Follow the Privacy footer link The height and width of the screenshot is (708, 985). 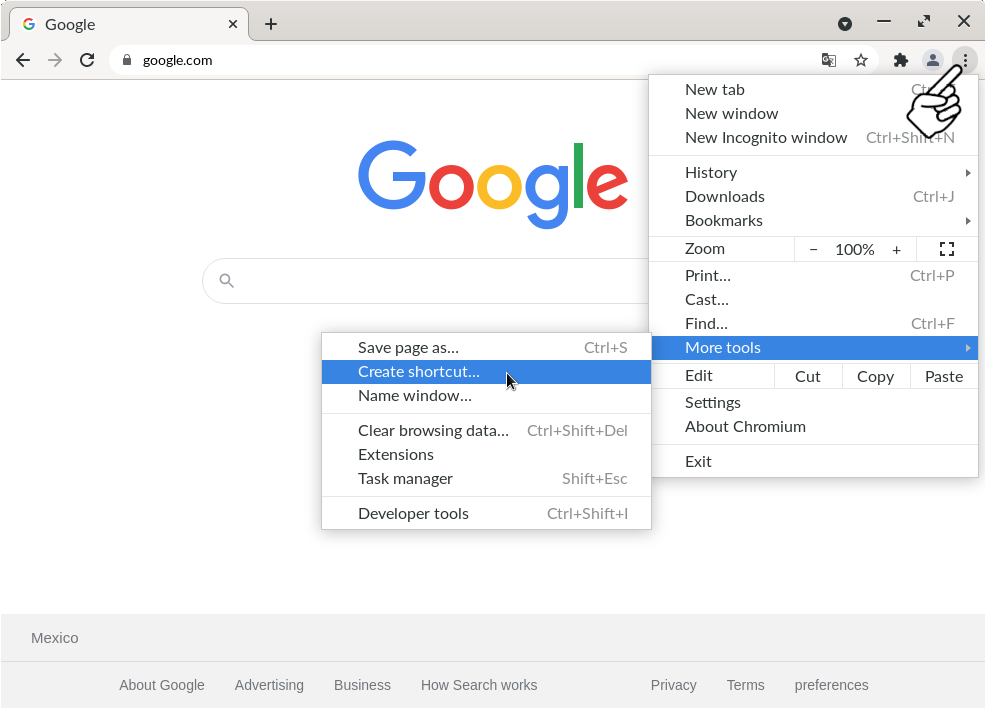pos(673,685)
